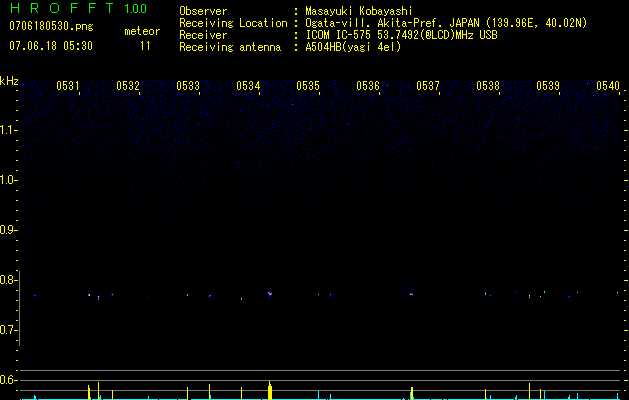Image resolution: width=629 pixels, height=400 pixels.
Task: Select receiver text ICOM IC-575 53.7492 MHz USB
Action: pyautogui.click(x=402, y=35)
